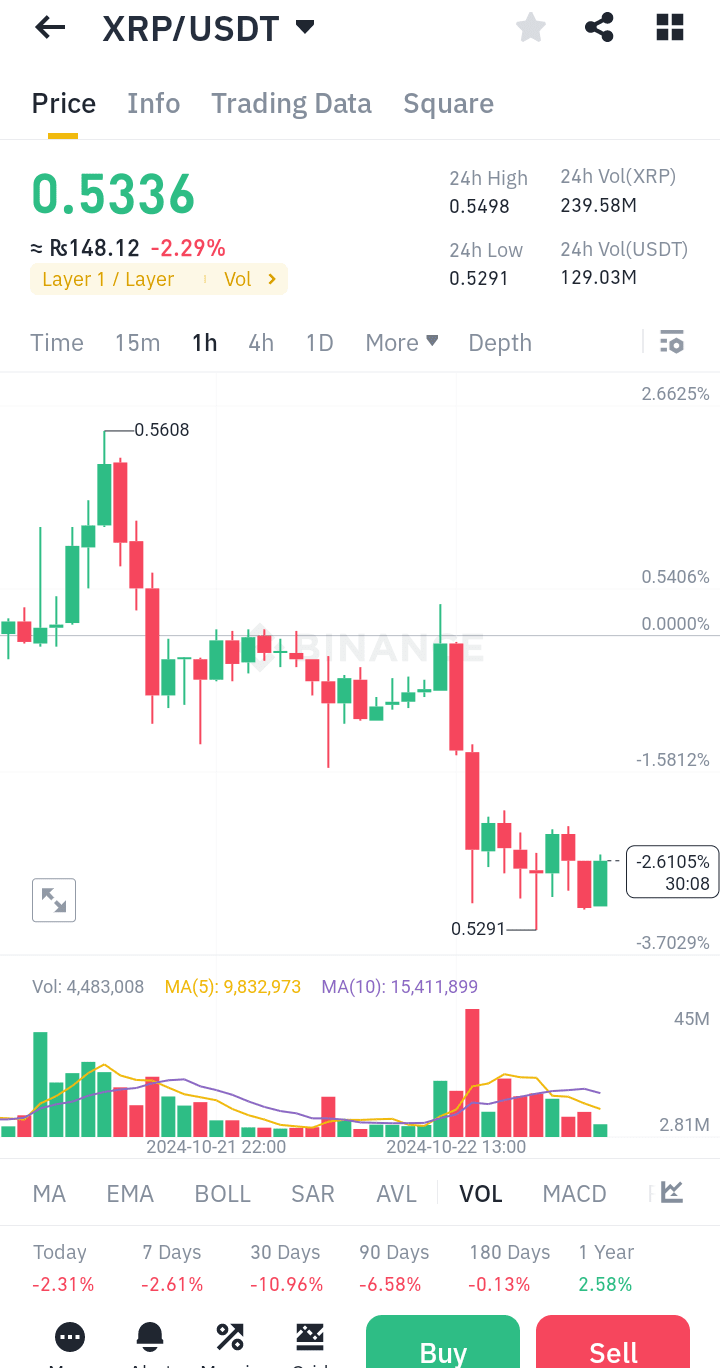This screenshot has width=720, height=1368.
Task: Tap the Margin percent icon
Action: point(230,1336)
